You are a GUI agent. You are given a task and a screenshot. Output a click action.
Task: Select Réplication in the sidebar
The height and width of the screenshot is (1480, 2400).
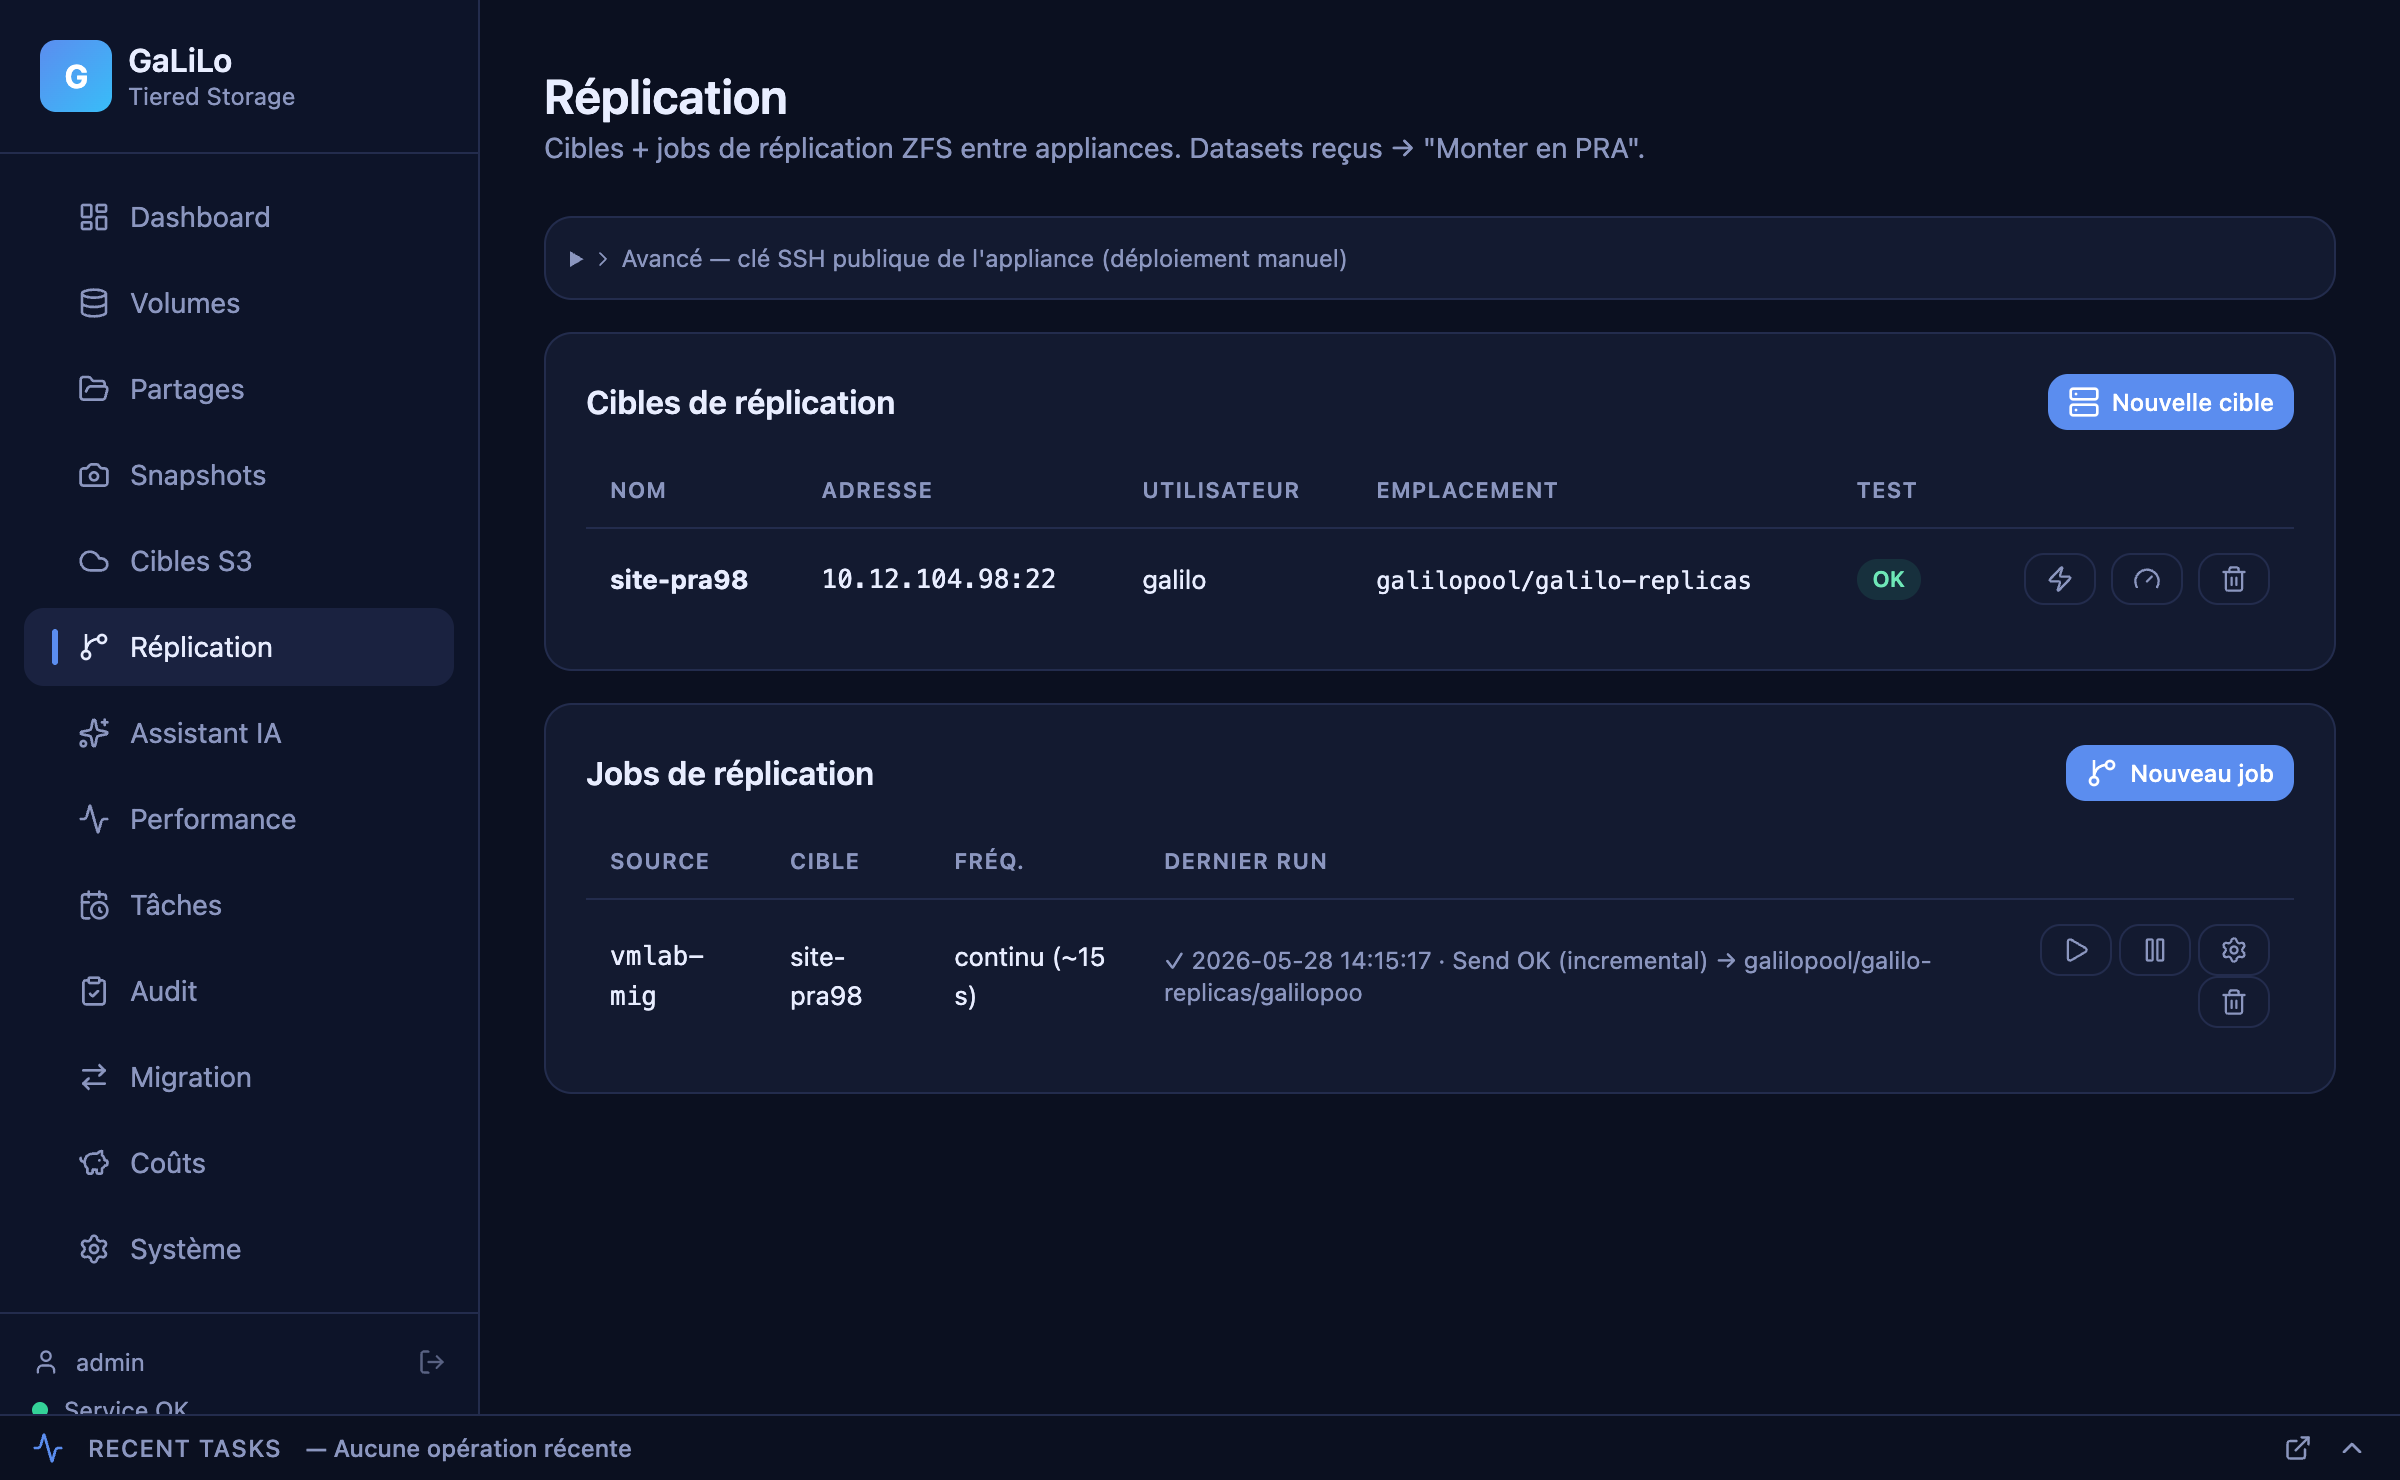(x=238, y=647)
